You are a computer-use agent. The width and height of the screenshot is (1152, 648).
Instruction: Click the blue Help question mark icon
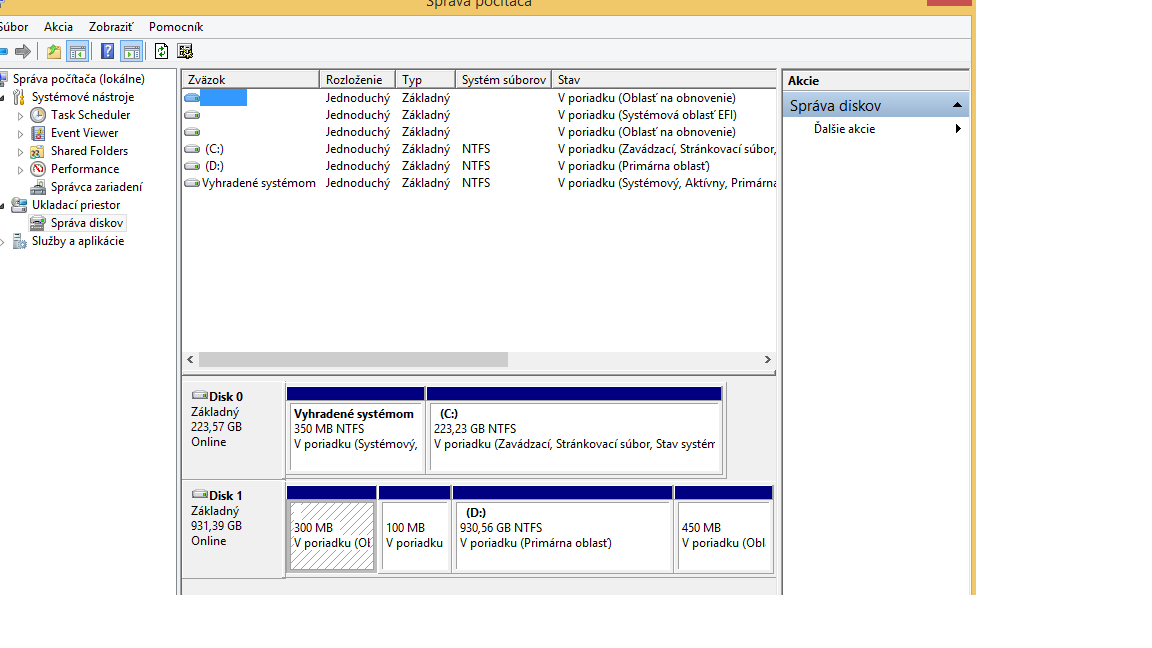coord(107,51)
